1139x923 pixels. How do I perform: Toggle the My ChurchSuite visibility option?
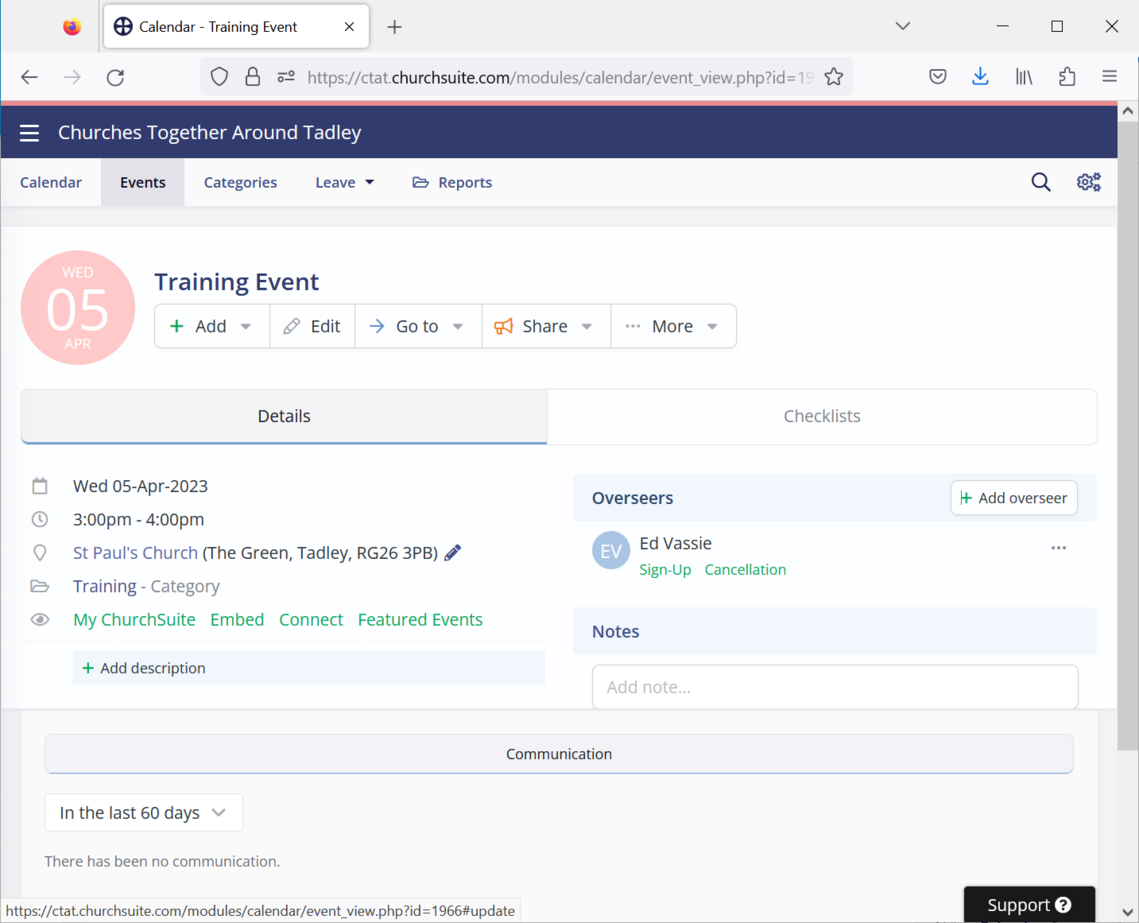(134, 619)
